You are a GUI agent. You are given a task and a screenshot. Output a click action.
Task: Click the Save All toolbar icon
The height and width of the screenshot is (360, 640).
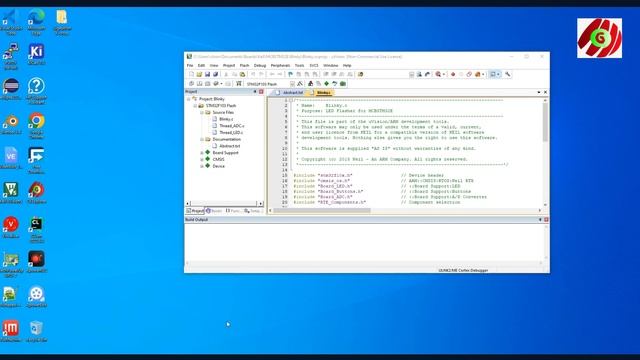216,74
